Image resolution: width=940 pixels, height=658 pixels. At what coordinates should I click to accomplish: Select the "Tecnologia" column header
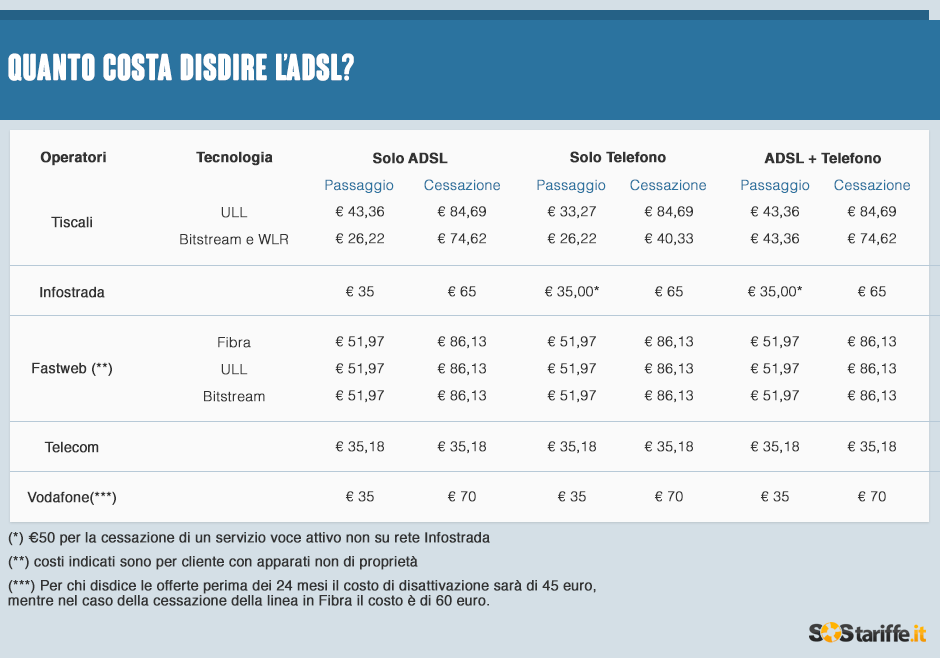tap(234, 157)
